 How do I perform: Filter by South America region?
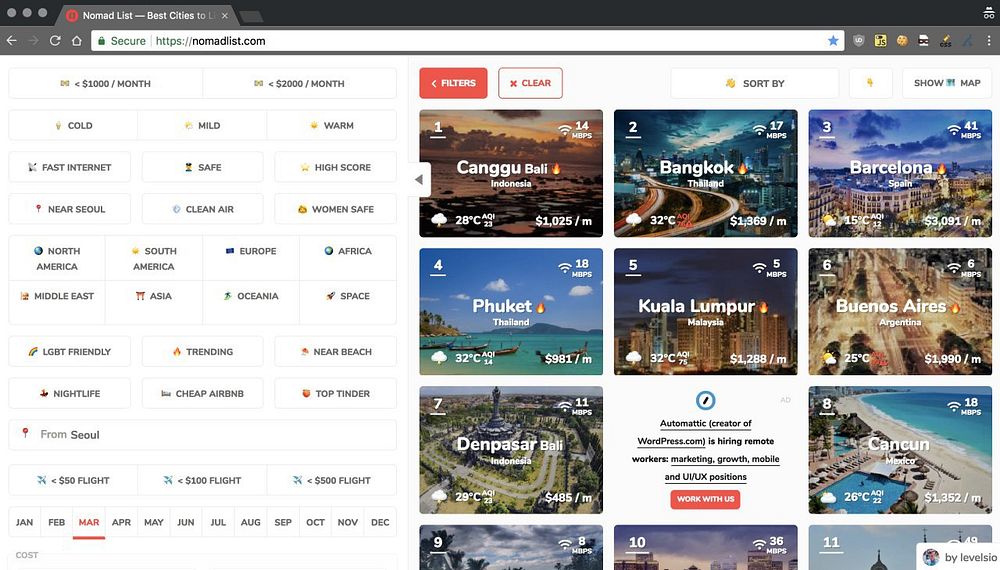click(154, 258)
